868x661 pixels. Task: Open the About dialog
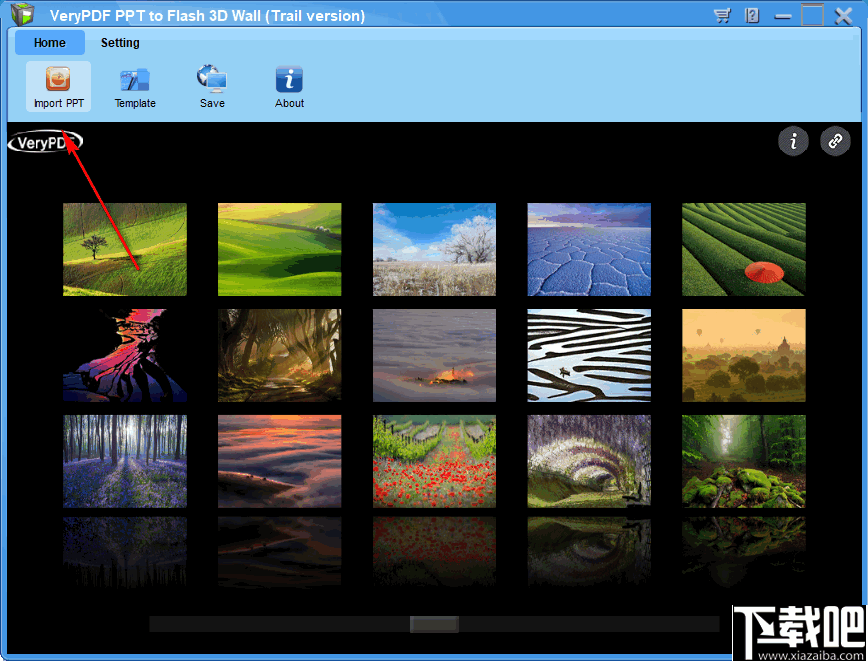point(289,86)
